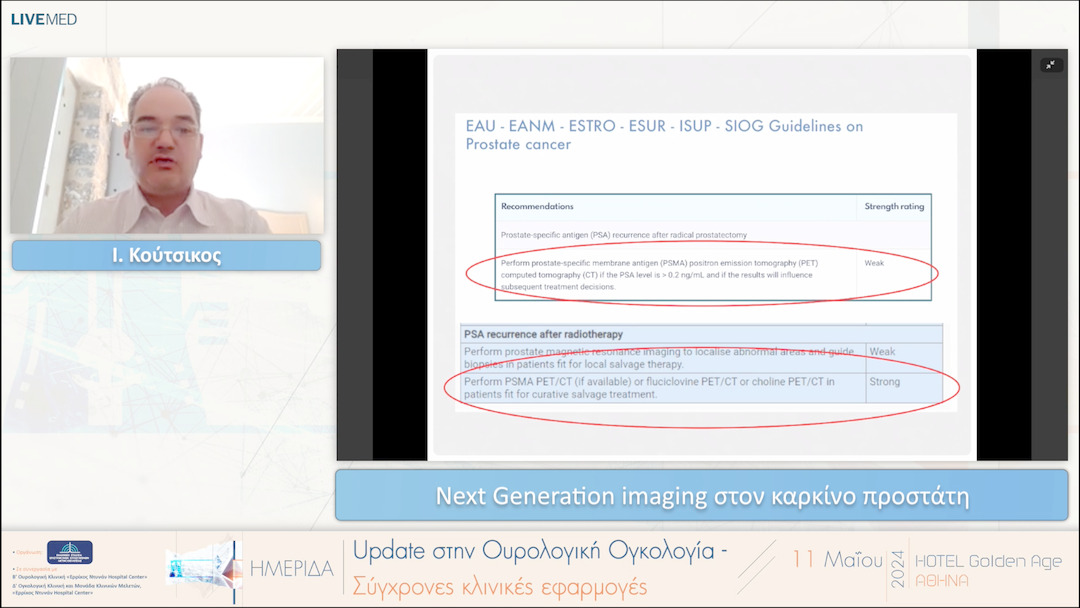Screen dimensions: 1080x608
Task: Select the slanted divider lines icon near date
Action: 757,561
